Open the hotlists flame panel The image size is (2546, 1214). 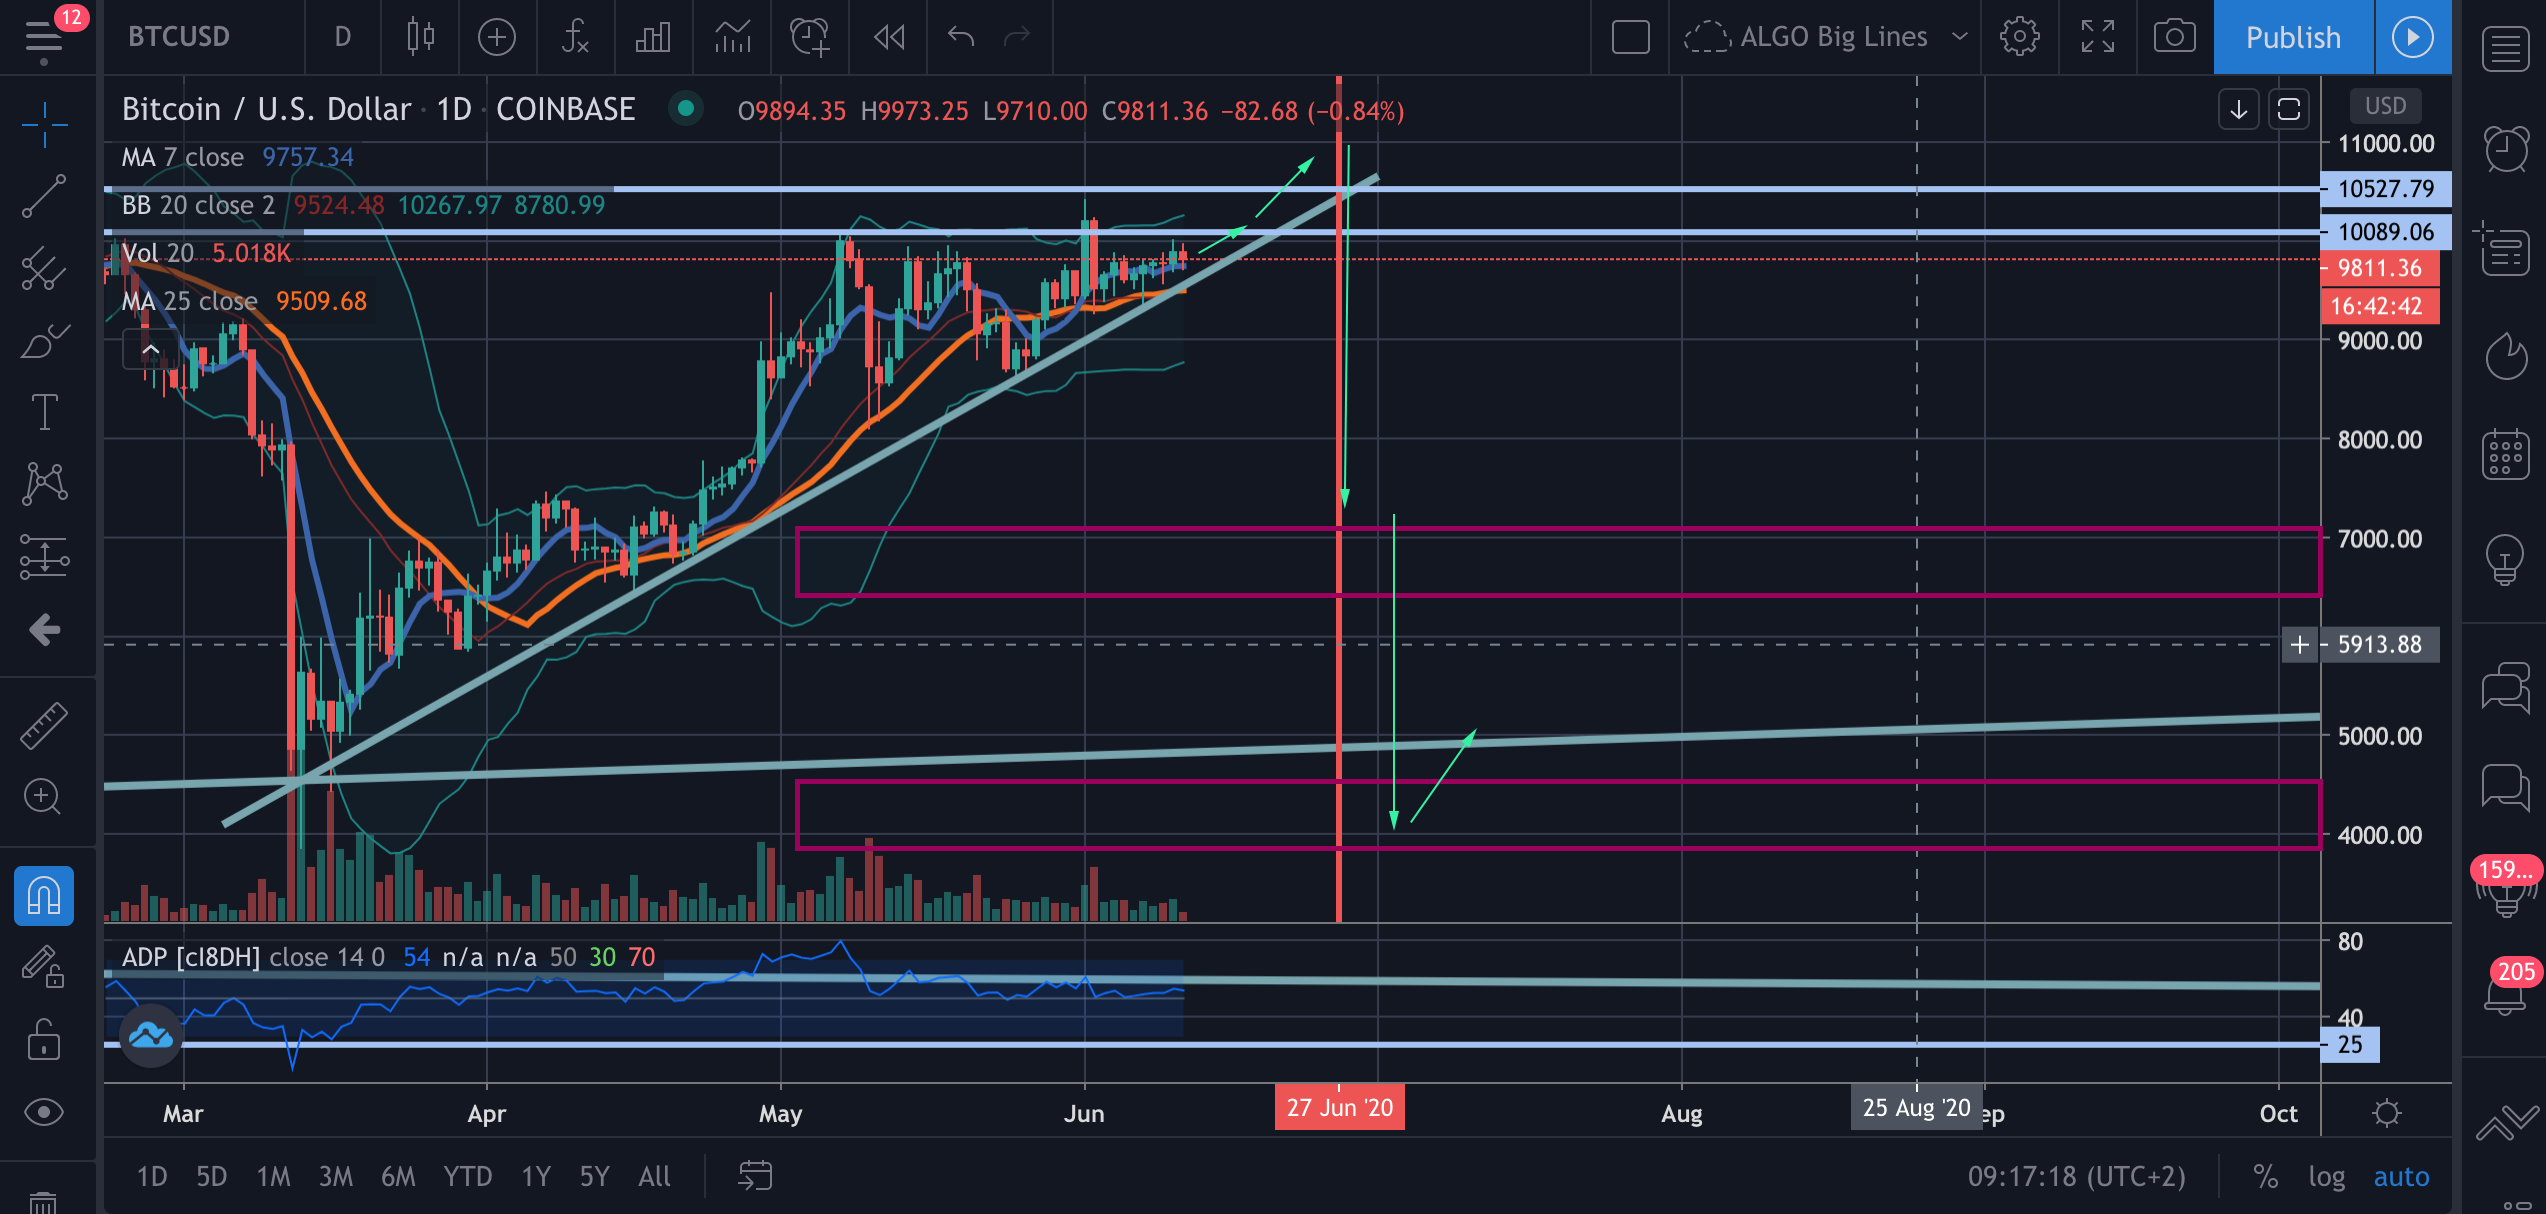click(x=2505, y=356)
